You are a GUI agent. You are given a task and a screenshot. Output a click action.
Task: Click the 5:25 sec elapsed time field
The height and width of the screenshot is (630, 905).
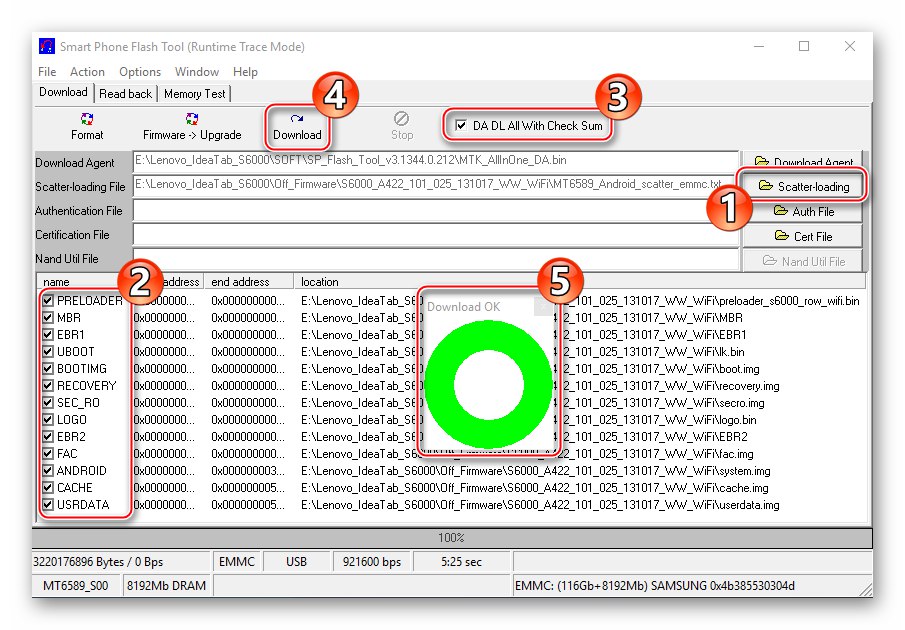click(x=461, y=561)
